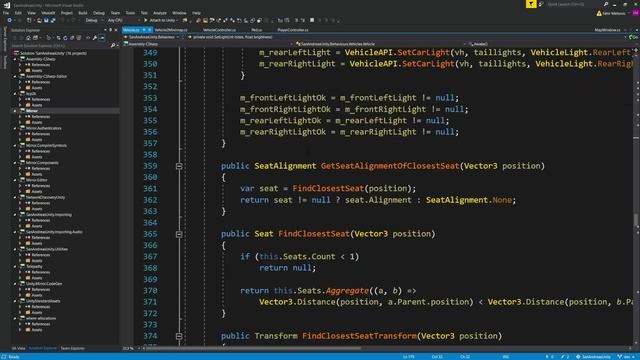Open the Project menu

[67, 13]
